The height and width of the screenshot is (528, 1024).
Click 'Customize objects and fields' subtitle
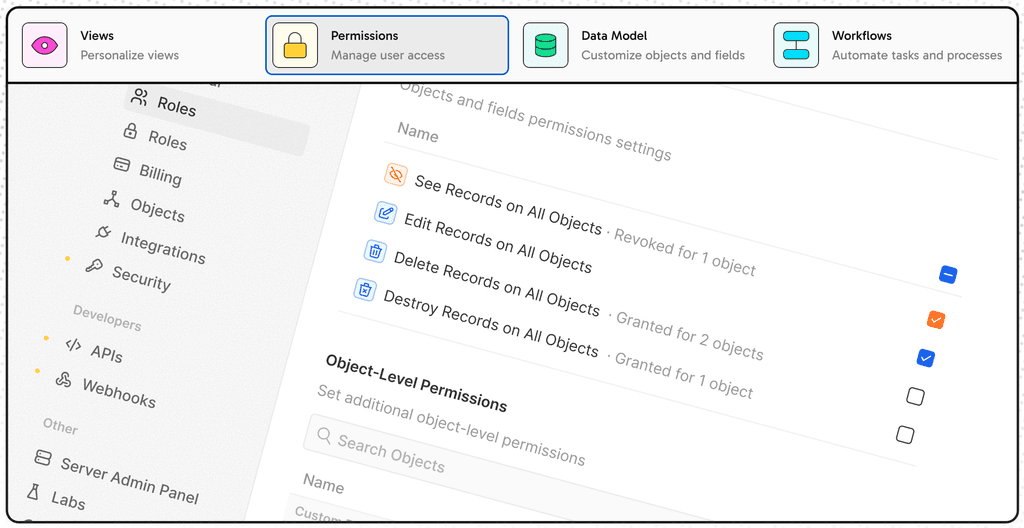coord(664,55)
